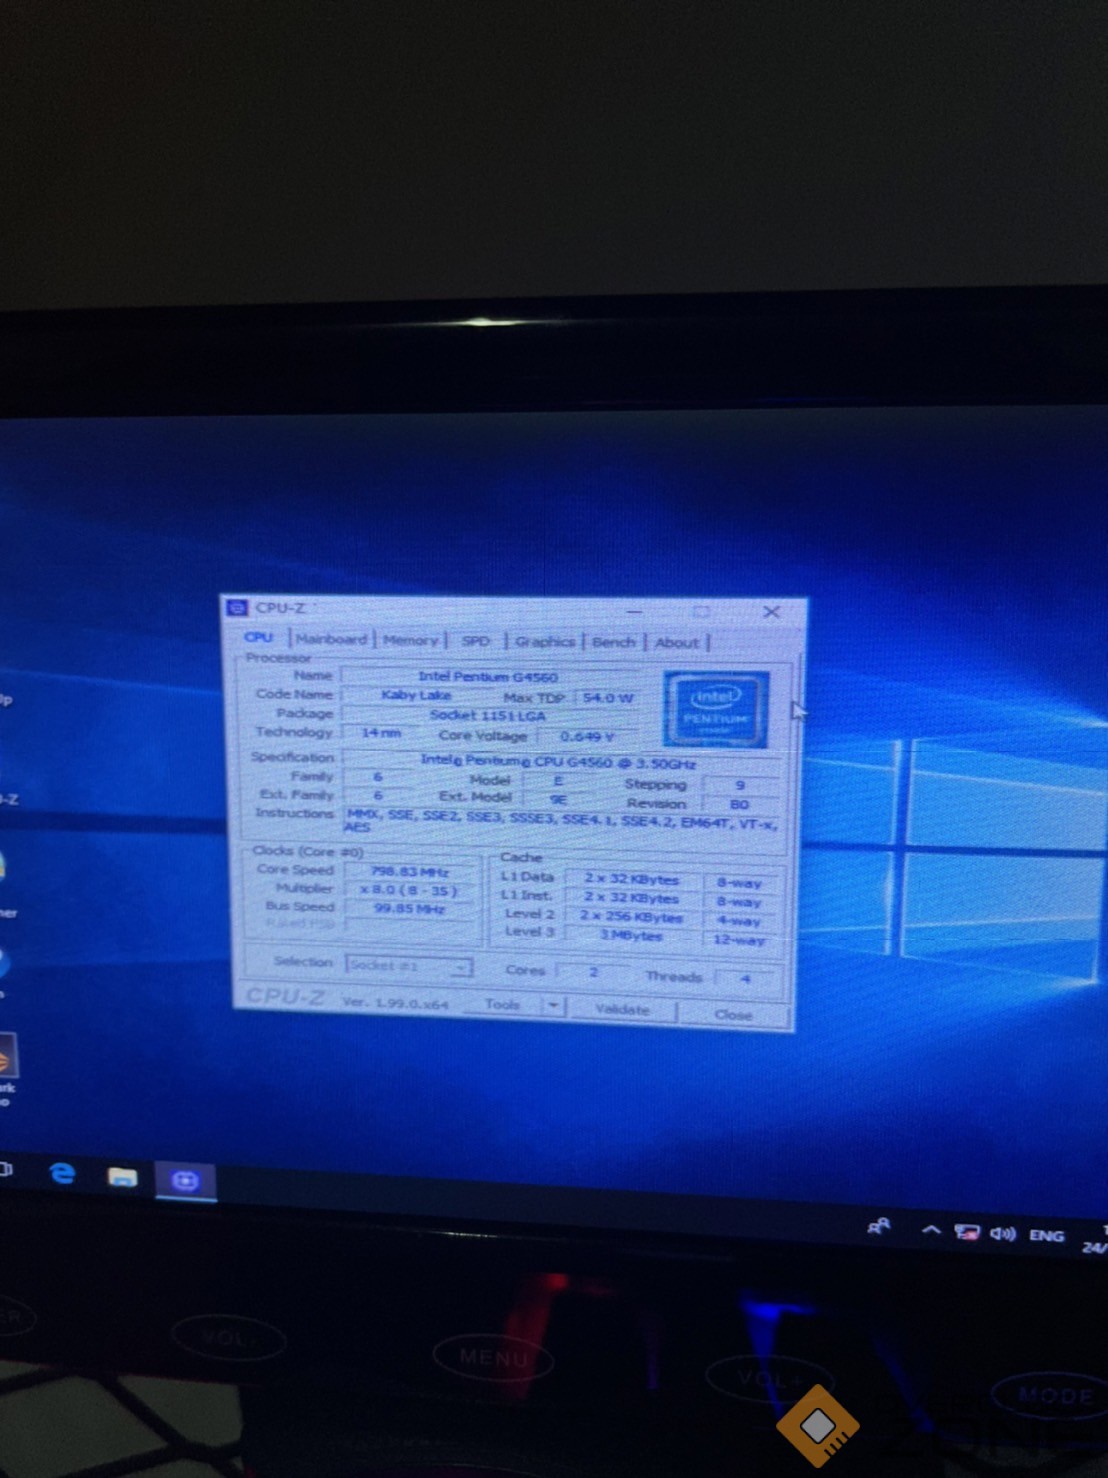Click the Cores value 2
1108x1478 pixels.
point(593,972)
